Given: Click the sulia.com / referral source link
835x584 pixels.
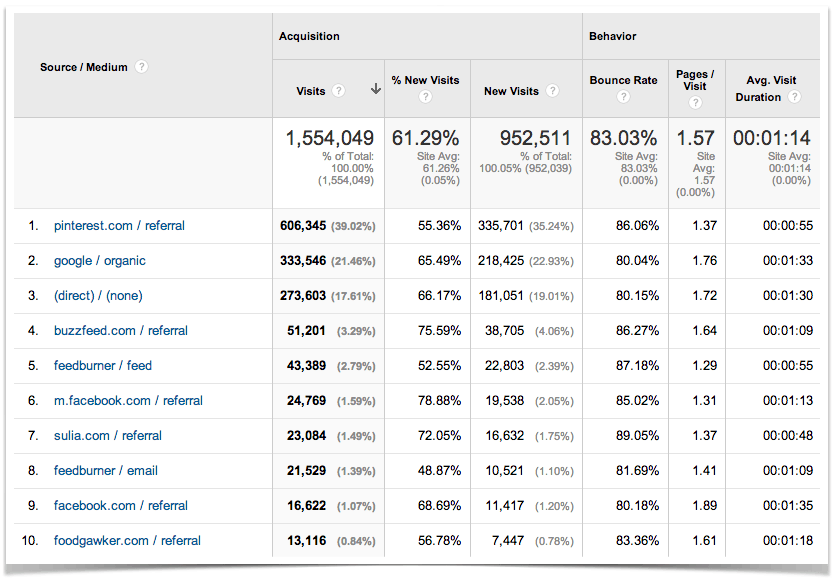Looking at the screenshot, I should click(x=108, y=436).
